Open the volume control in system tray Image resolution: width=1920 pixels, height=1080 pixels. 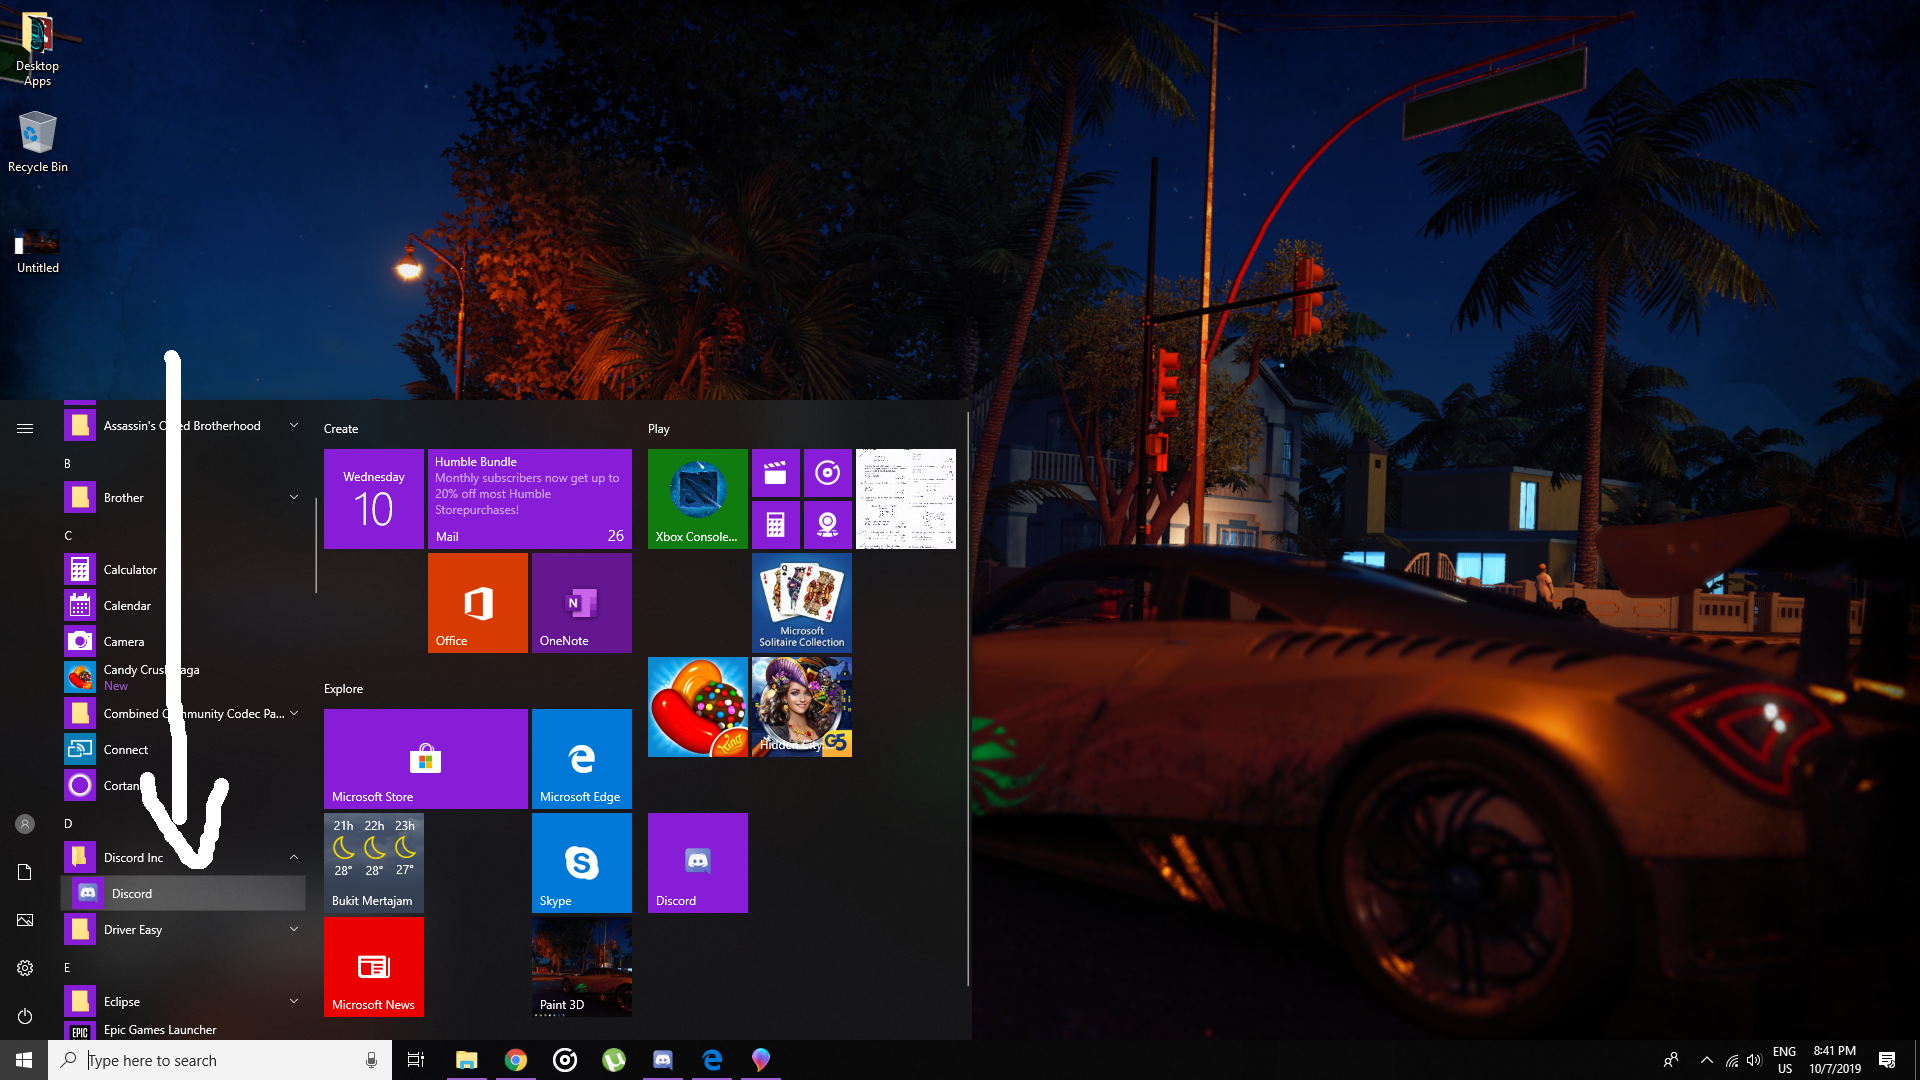click(x=1754, y=1060)
